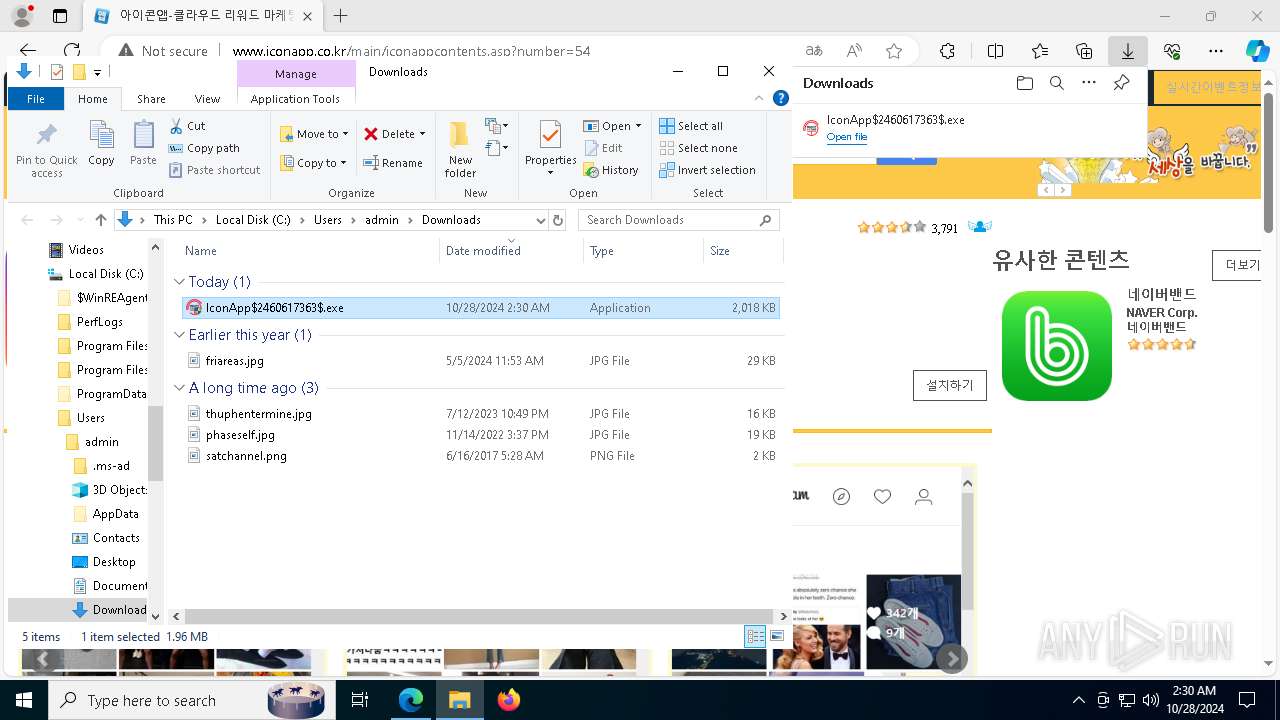Click the Manage contextual tab
This screenshot has height=720, width=1280.
coord(296,74)
